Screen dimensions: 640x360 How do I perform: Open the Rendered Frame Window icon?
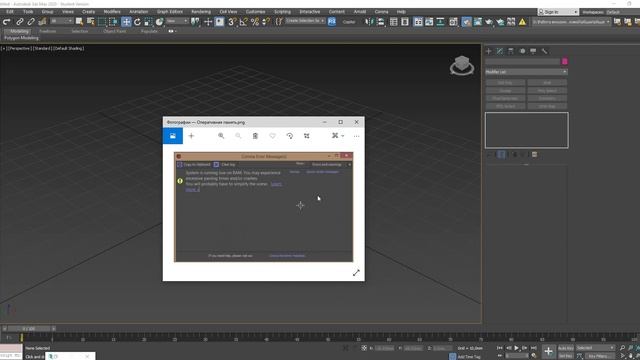(478, 22)
